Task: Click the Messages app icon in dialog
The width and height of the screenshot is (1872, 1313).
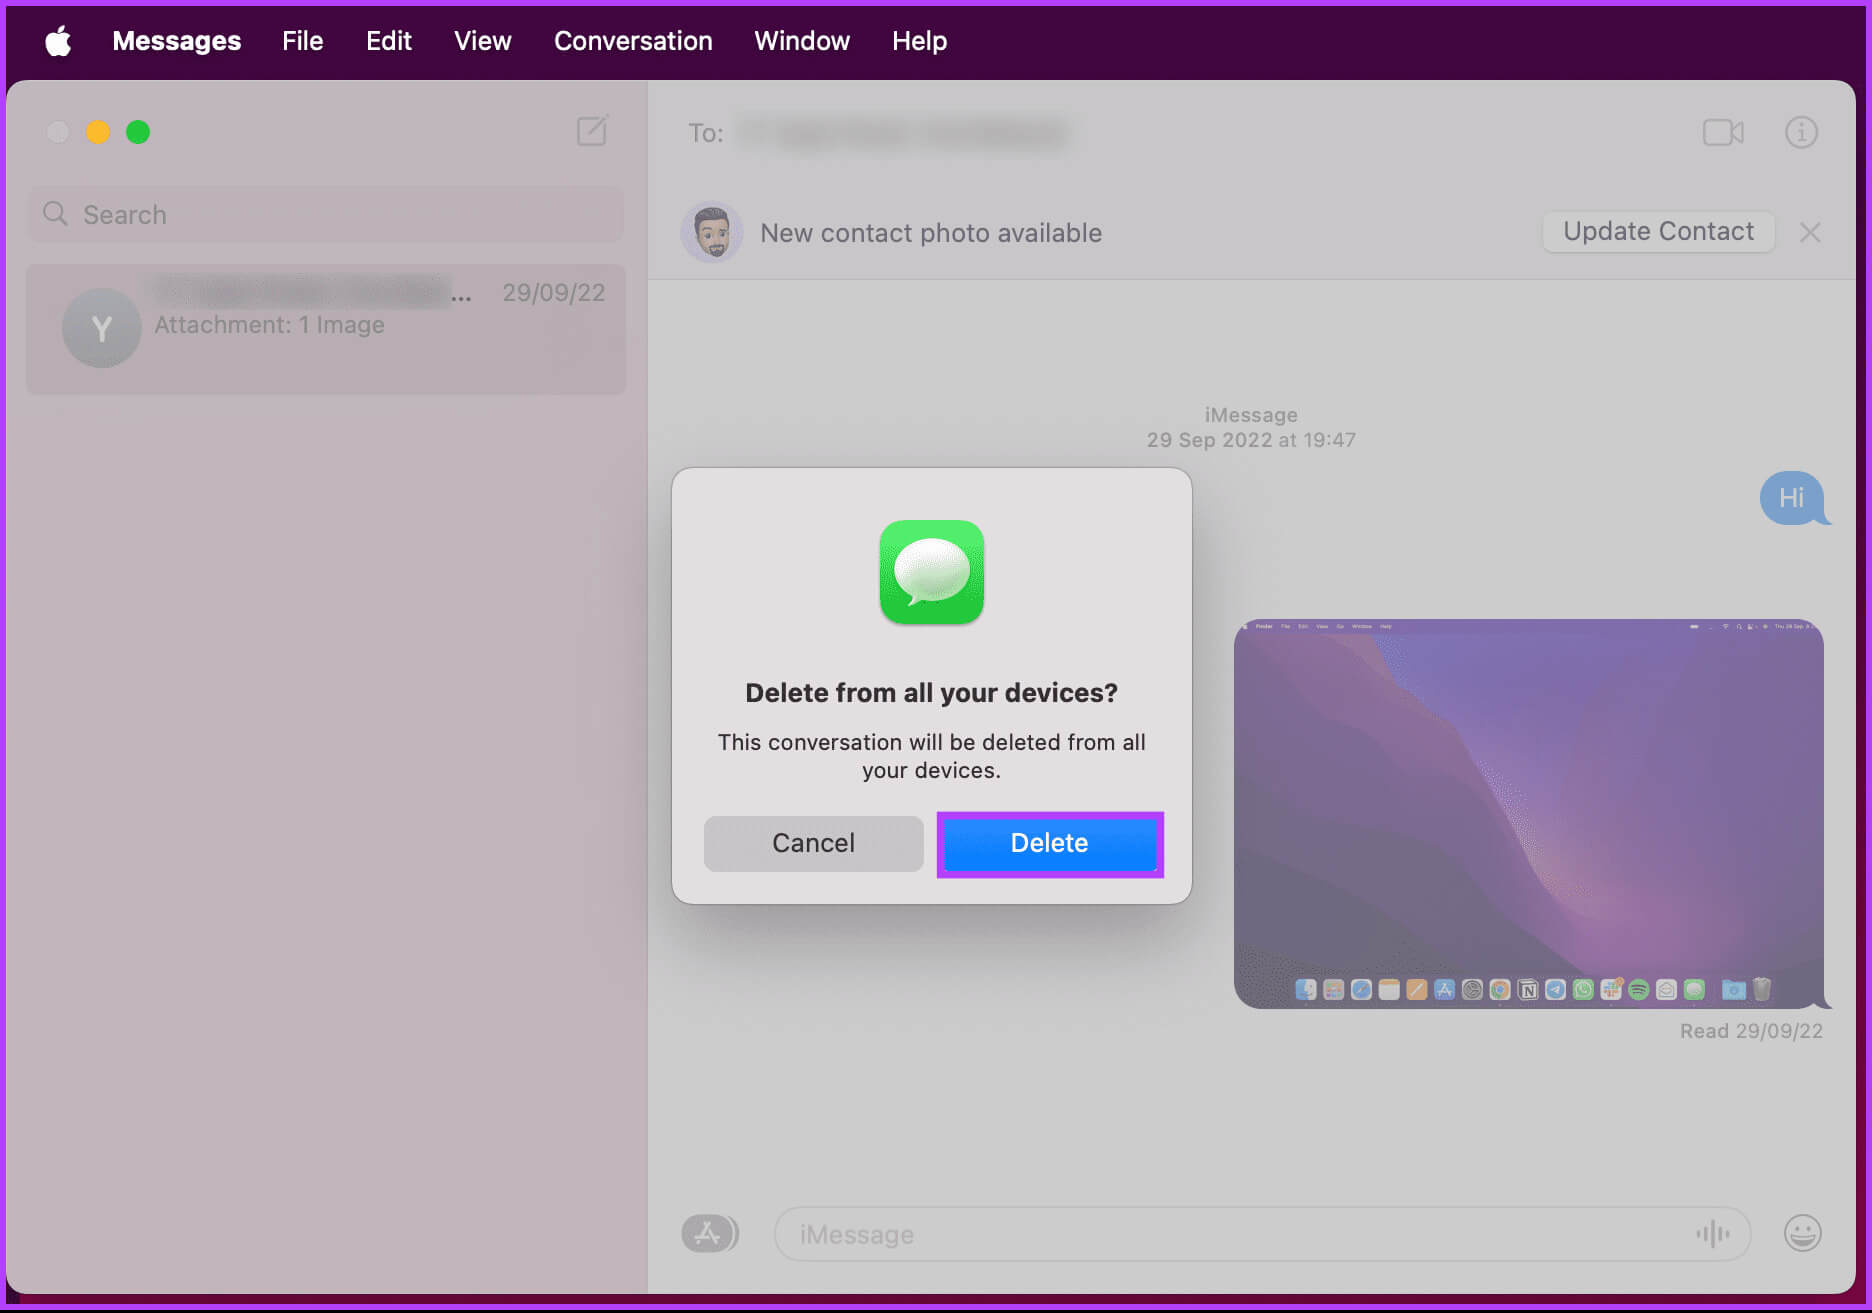Action: click(931, 572)
